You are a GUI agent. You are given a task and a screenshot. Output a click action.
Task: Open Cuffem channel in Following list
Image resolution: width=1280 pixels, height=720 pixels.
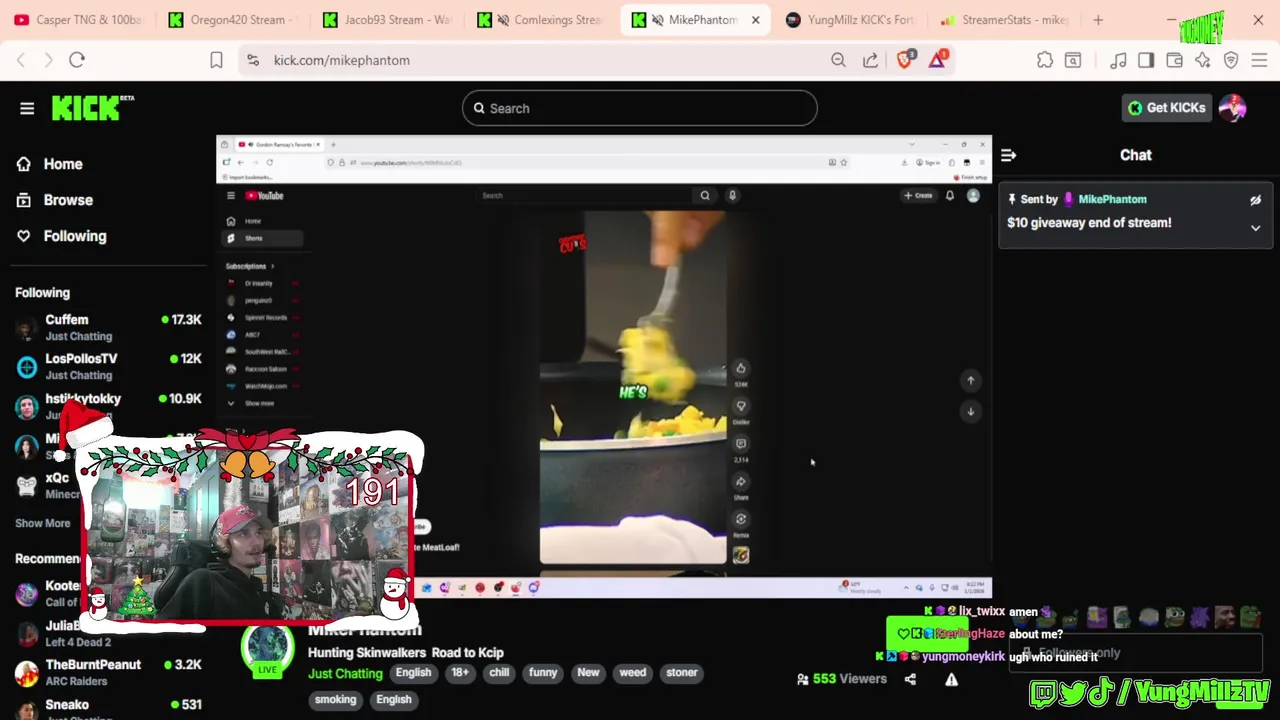(x=108, y=328)
